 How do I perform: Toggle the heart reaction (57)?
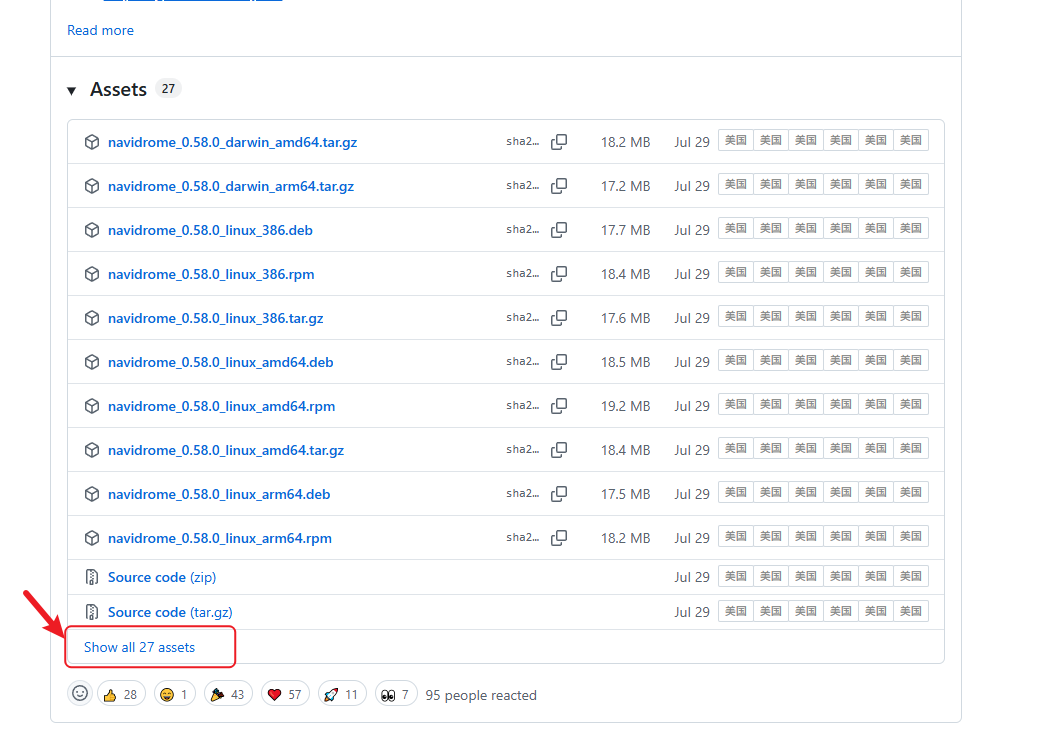tap(285, 694)
